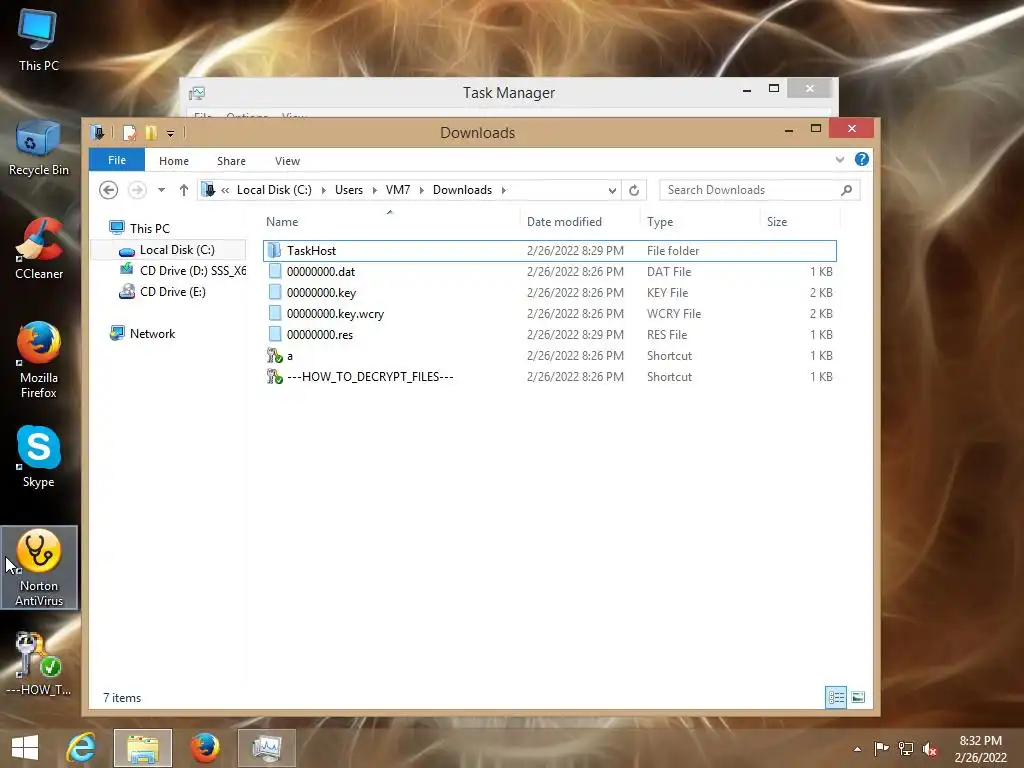Select the ---HOW_T... desktop shortcut

point(39,664)
